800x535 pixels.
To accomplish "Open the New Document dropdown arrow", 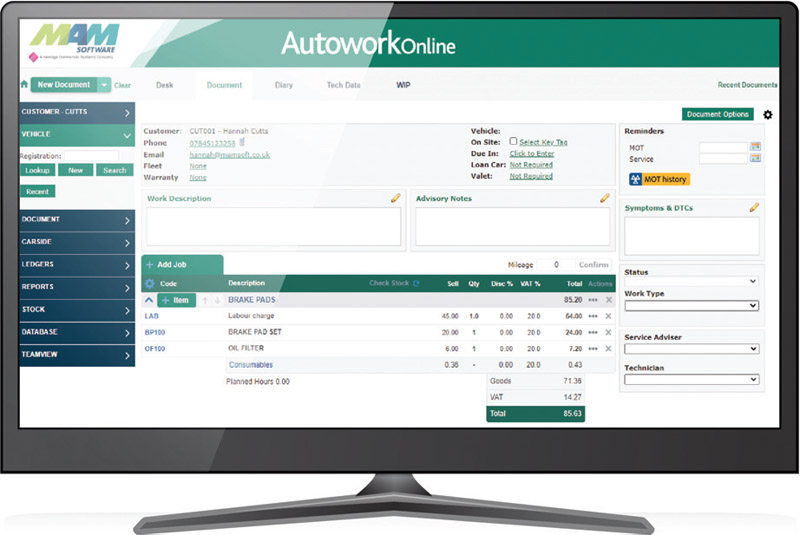I will (x=104, y=85).
